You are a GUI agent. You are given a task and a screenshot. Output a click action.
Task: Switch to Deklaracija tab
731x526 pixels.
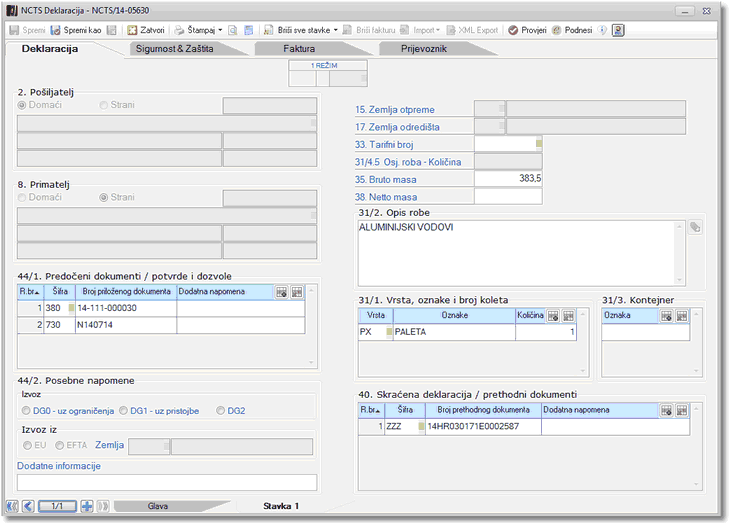pos(50,49)
